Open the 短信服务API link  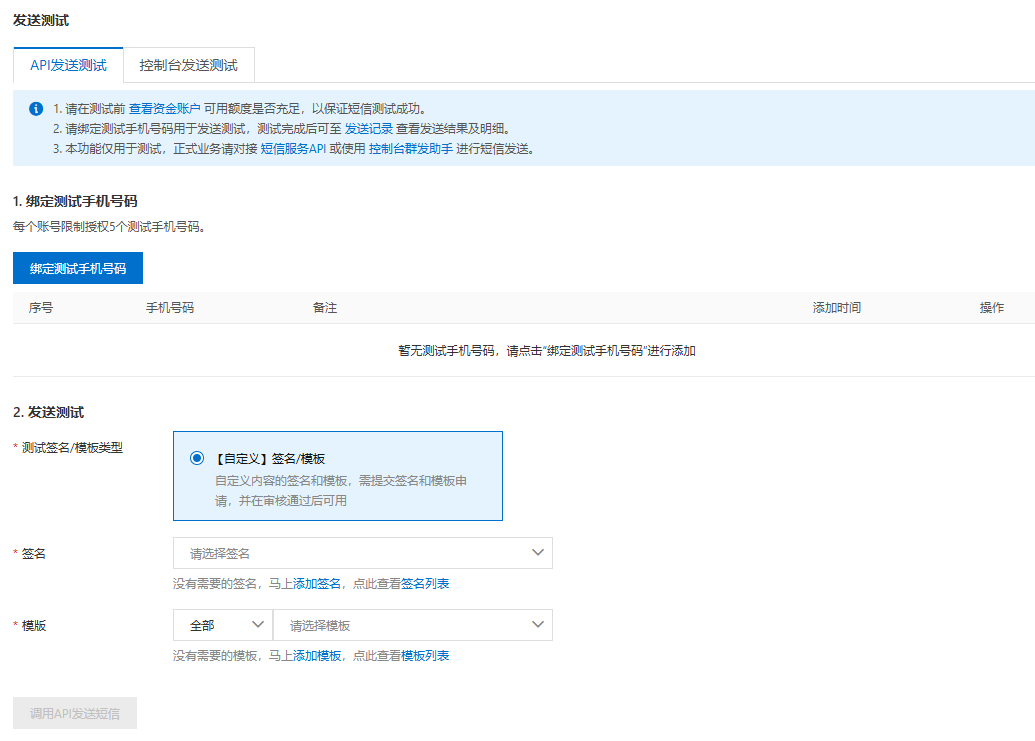tap(293, 148)
